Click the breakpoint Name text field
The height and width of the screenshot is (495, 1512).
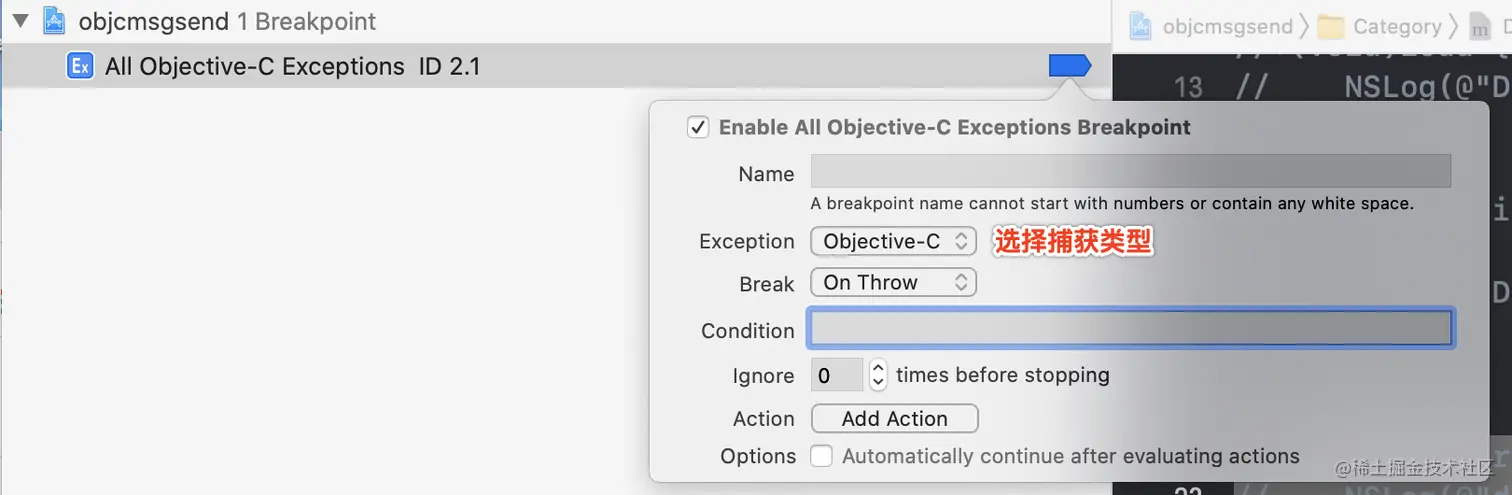point(1130,172)
